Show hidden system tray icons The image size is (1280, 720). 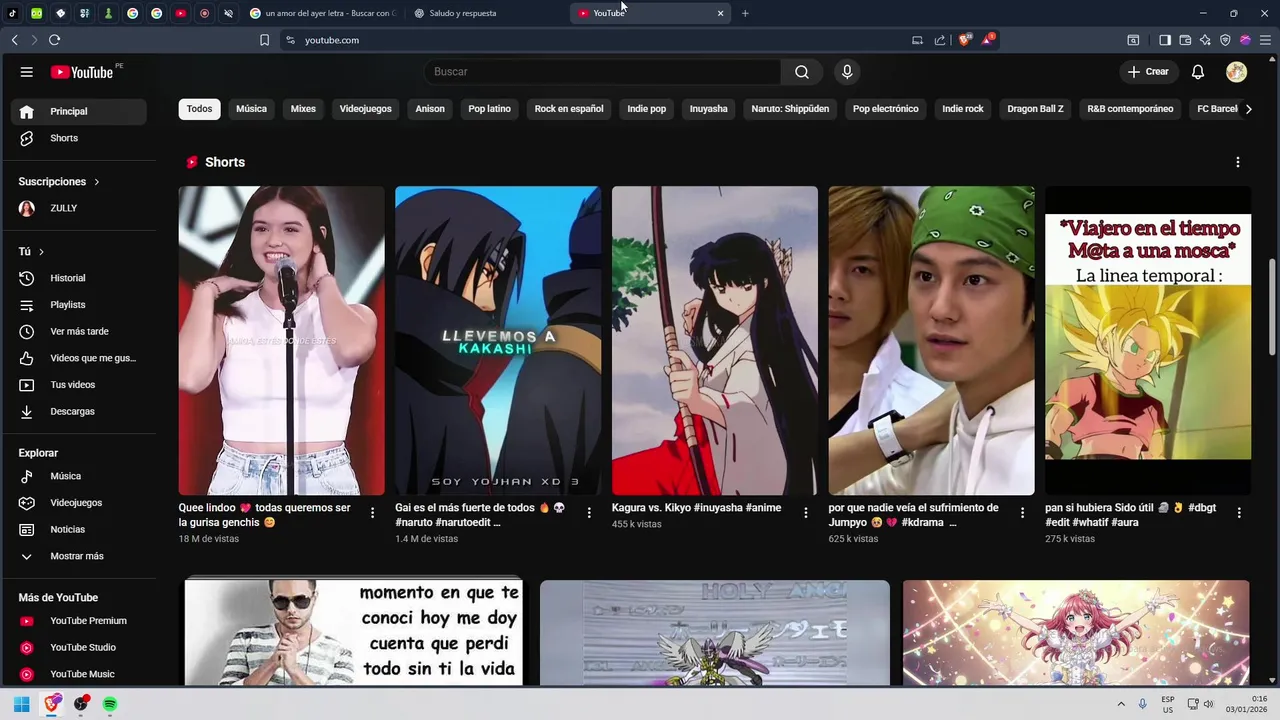click(x=1121, y=704)
